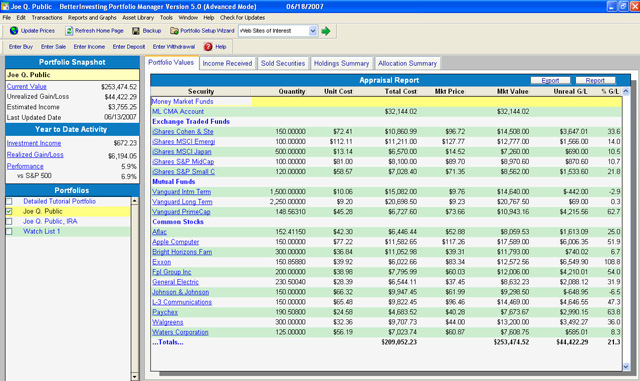Switch to the Income Received tab
Viewport: 640px width, 381px height.
(227, 63)
